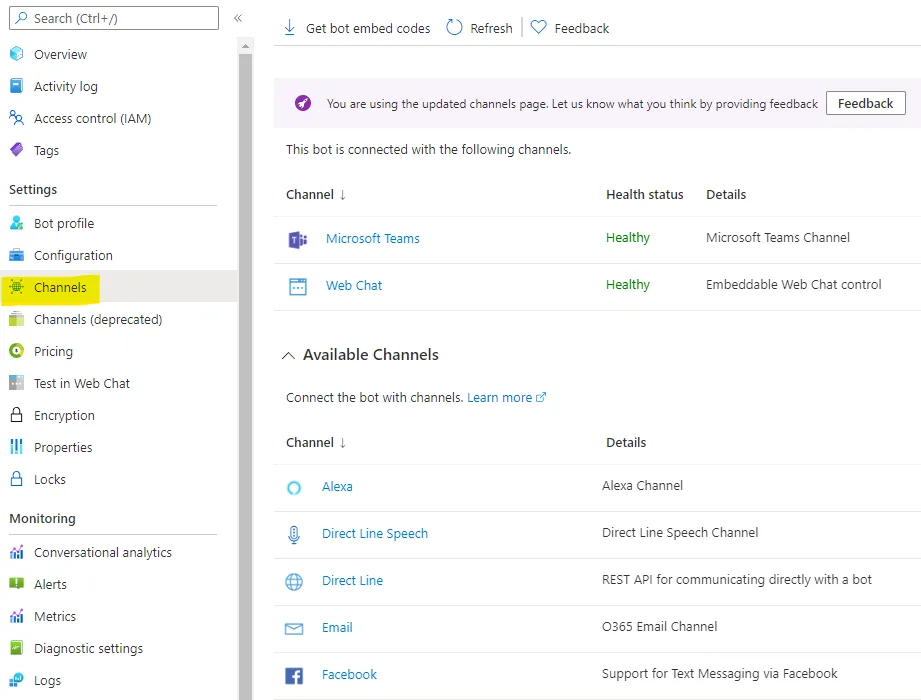Screen dimensions: 921x700
Task: Open Conversational analytics page
Action: [x=103, y=553]
